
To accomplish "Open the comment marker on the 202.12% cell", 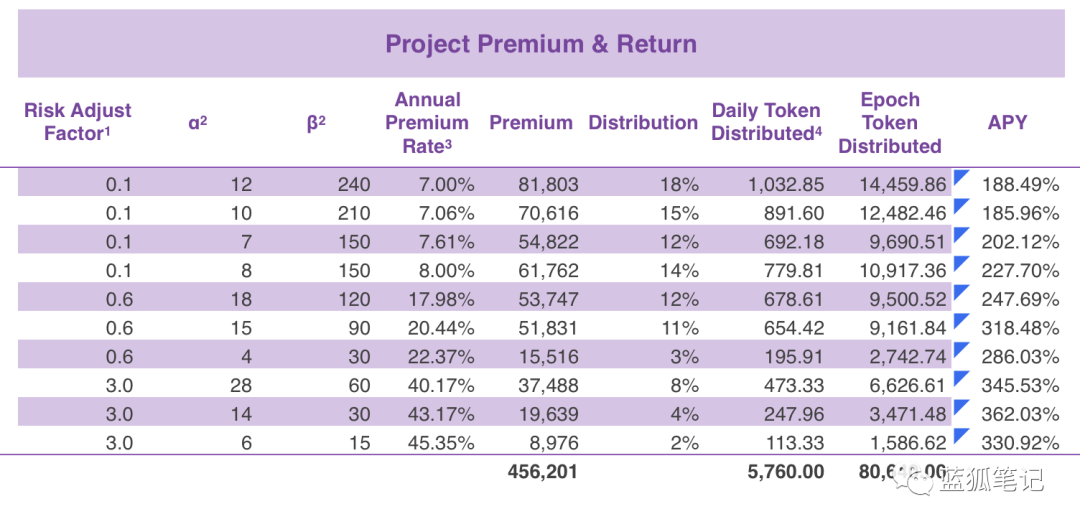I will pos(961,236).
